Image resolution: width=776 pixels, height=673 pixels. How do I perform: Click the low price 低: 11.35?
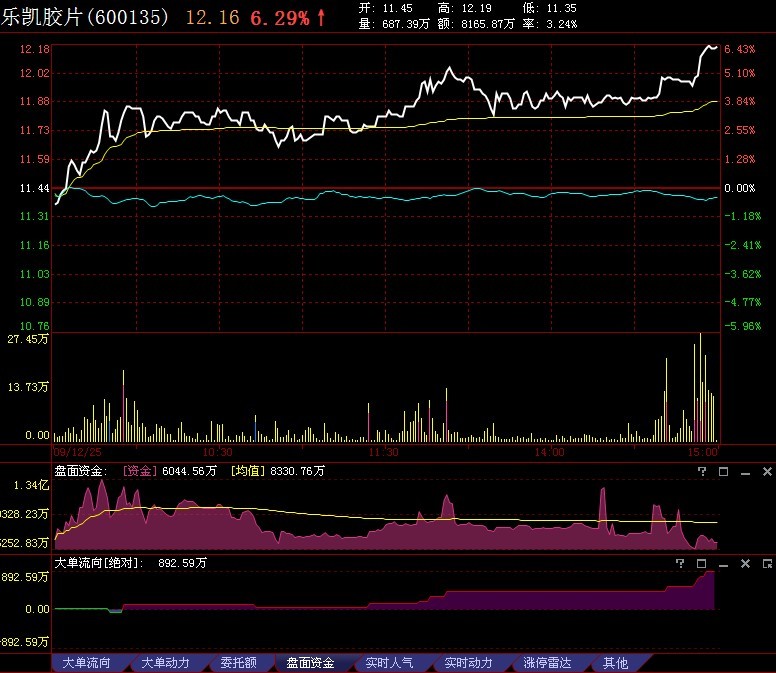pyautogui.click(x=549, y=8)
